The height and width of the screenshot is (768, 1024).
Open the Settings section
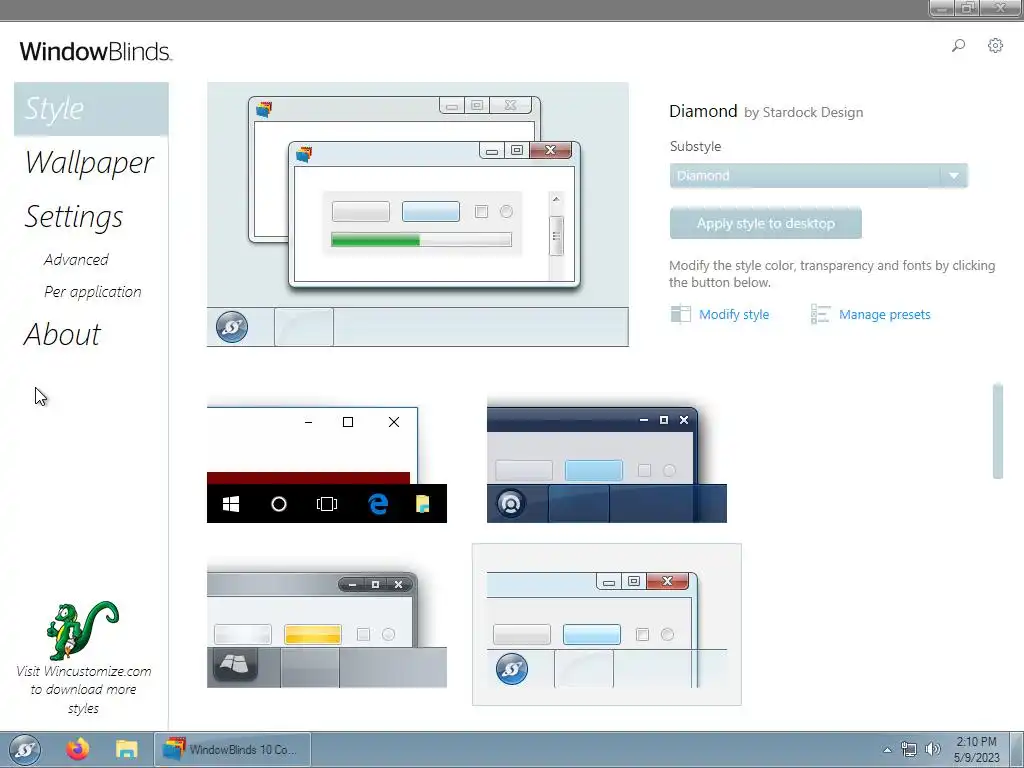point(74,217)
